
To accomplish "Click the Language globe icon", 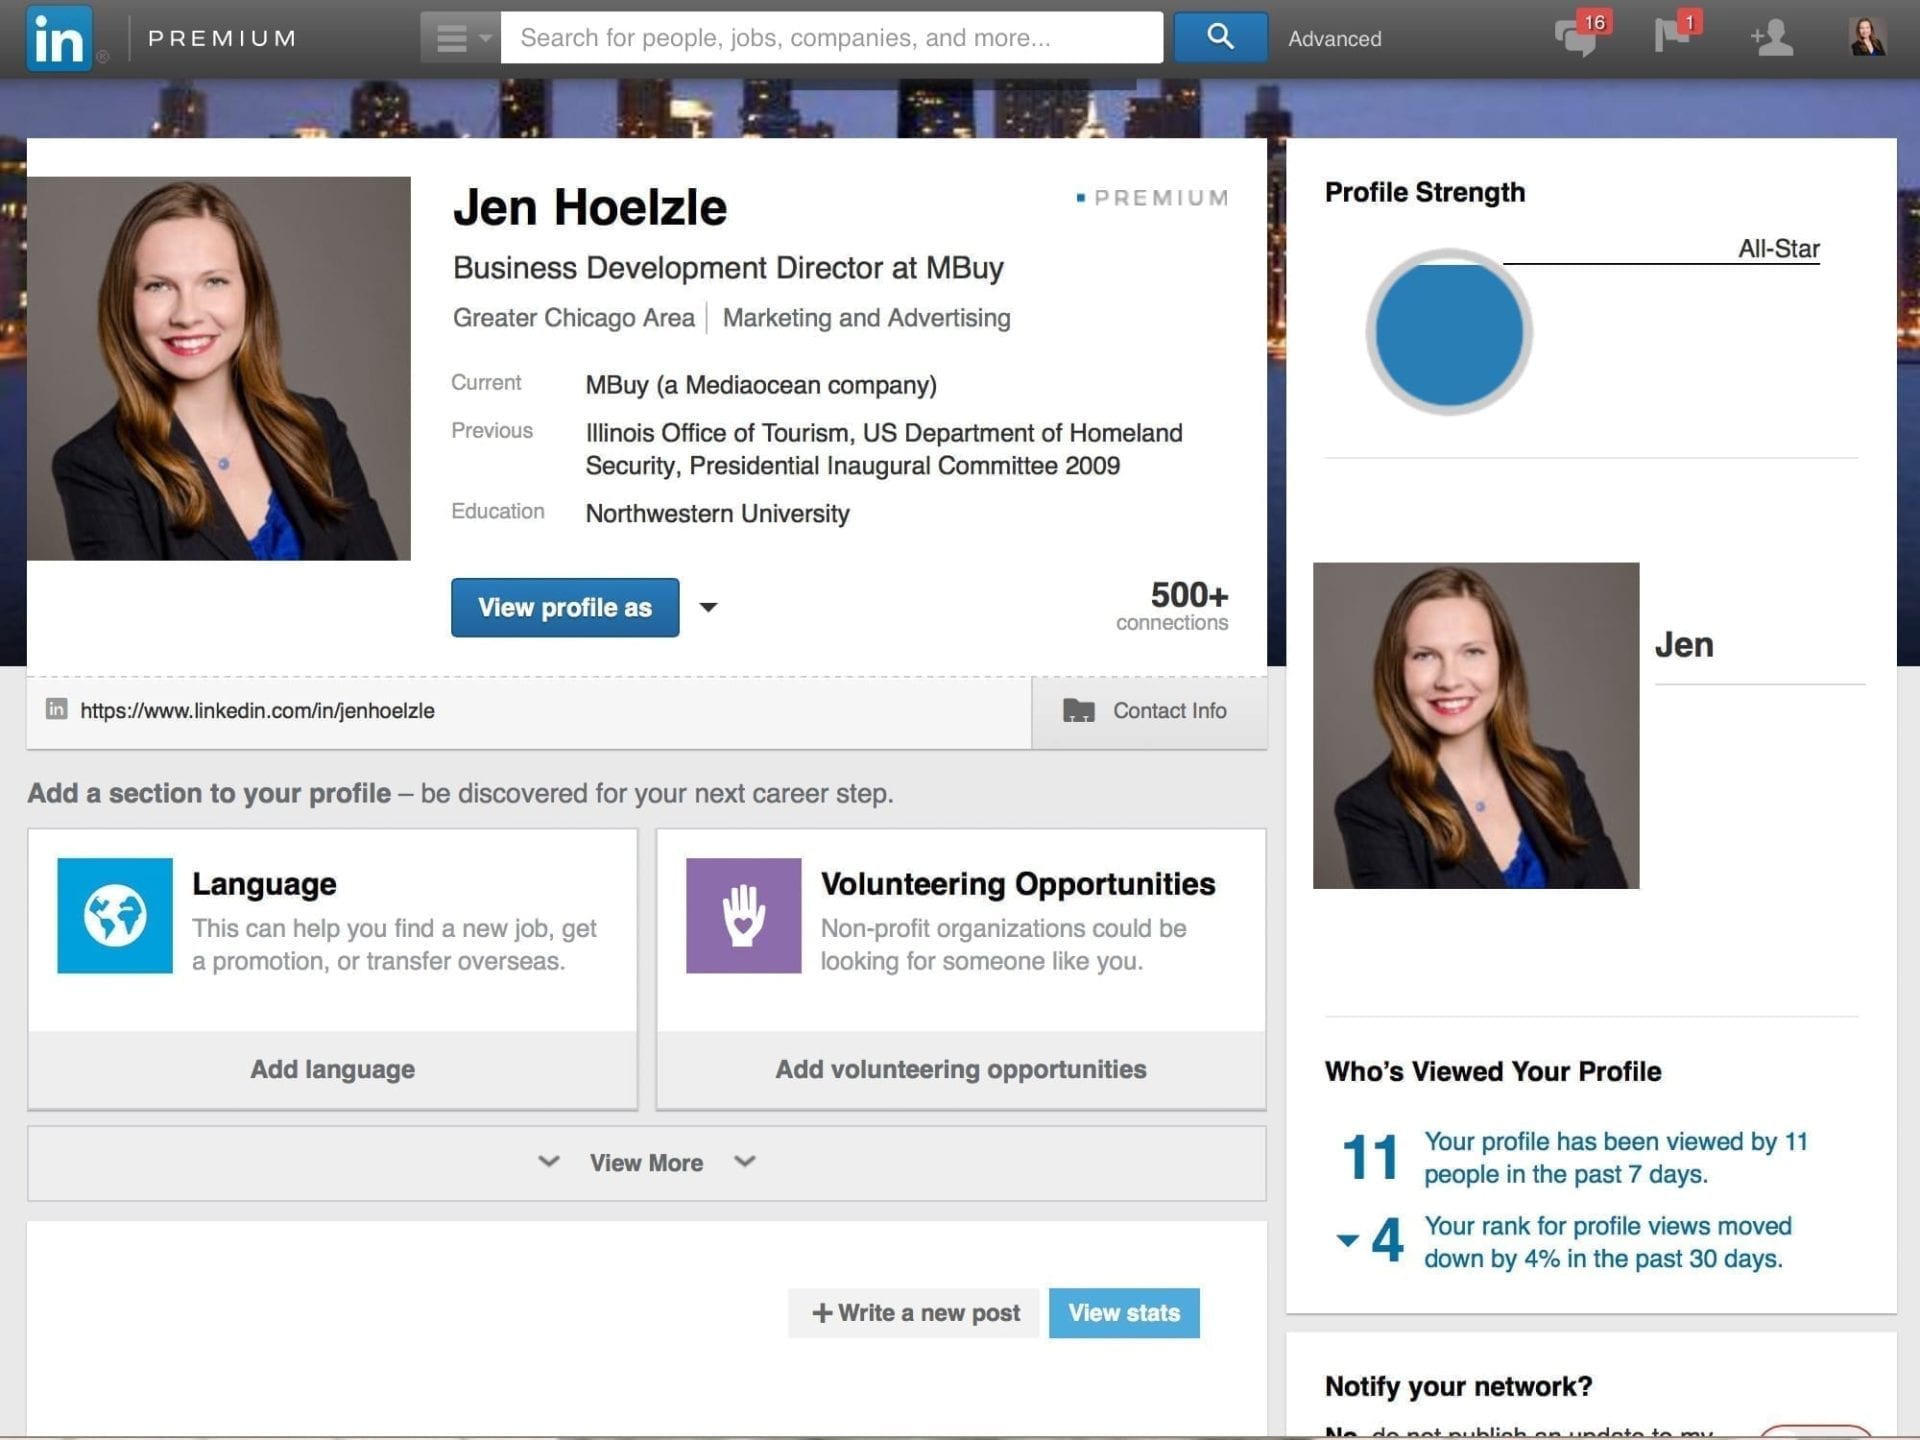I will pos(115,915).
